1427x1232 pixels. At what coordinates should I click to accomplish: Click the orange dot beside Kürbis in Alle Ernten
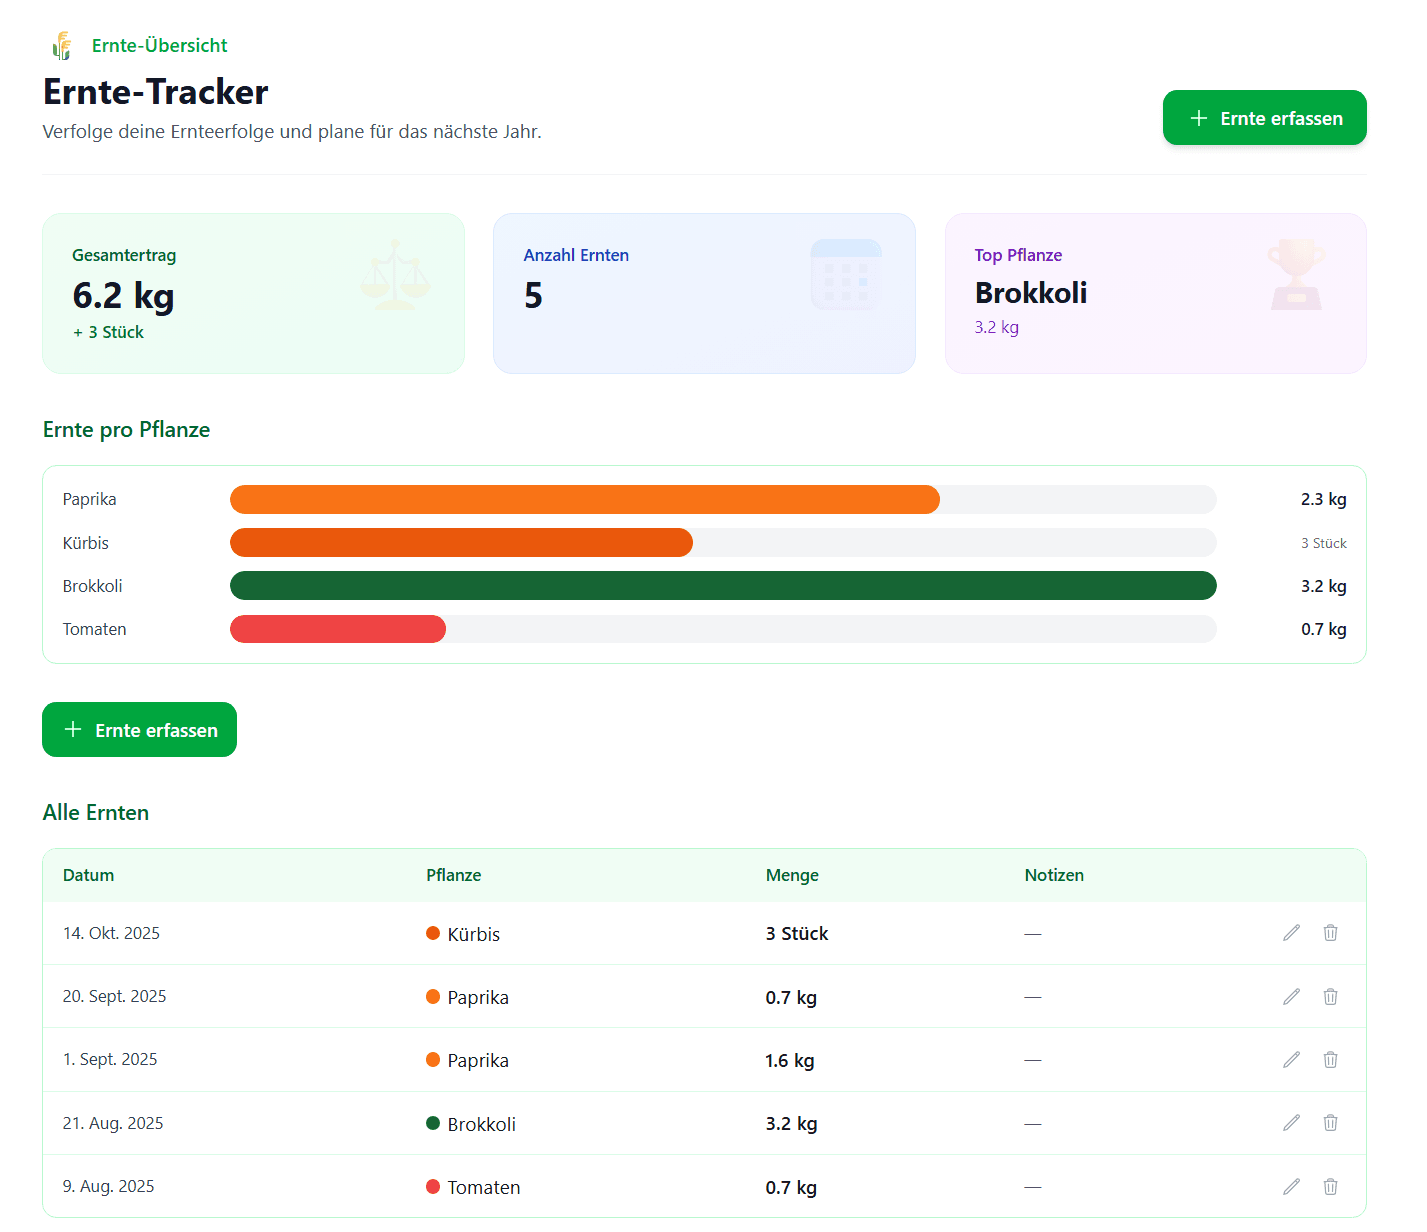click(x=433, y=933)
